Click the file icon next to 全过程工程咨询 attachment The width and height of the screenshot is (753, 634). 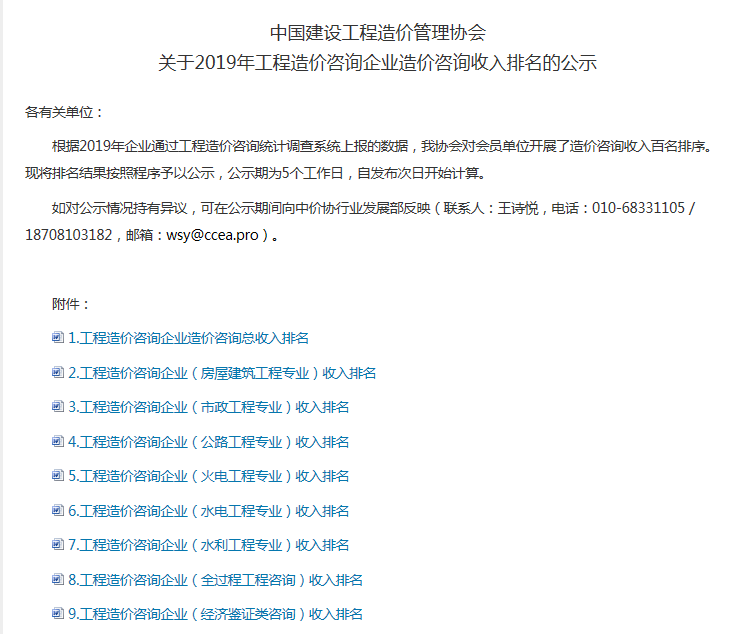point(57,580)
